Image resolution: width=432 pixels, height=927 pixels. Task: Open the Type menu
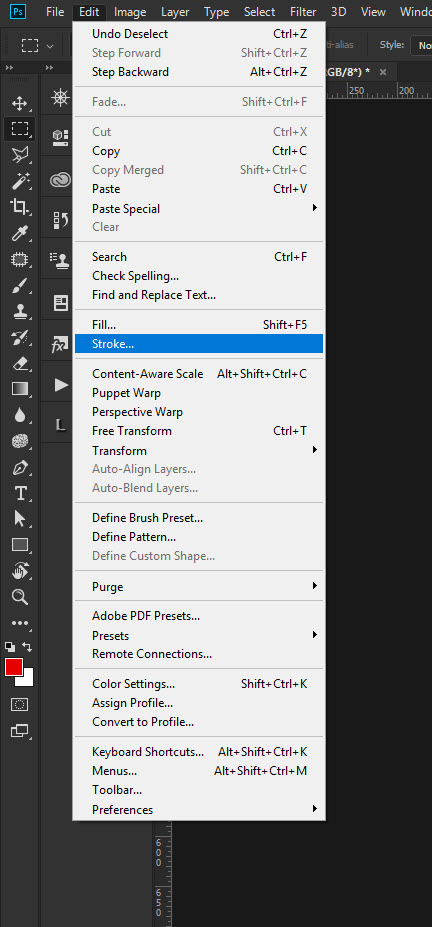pyautogui.click(x=217, y=12)
